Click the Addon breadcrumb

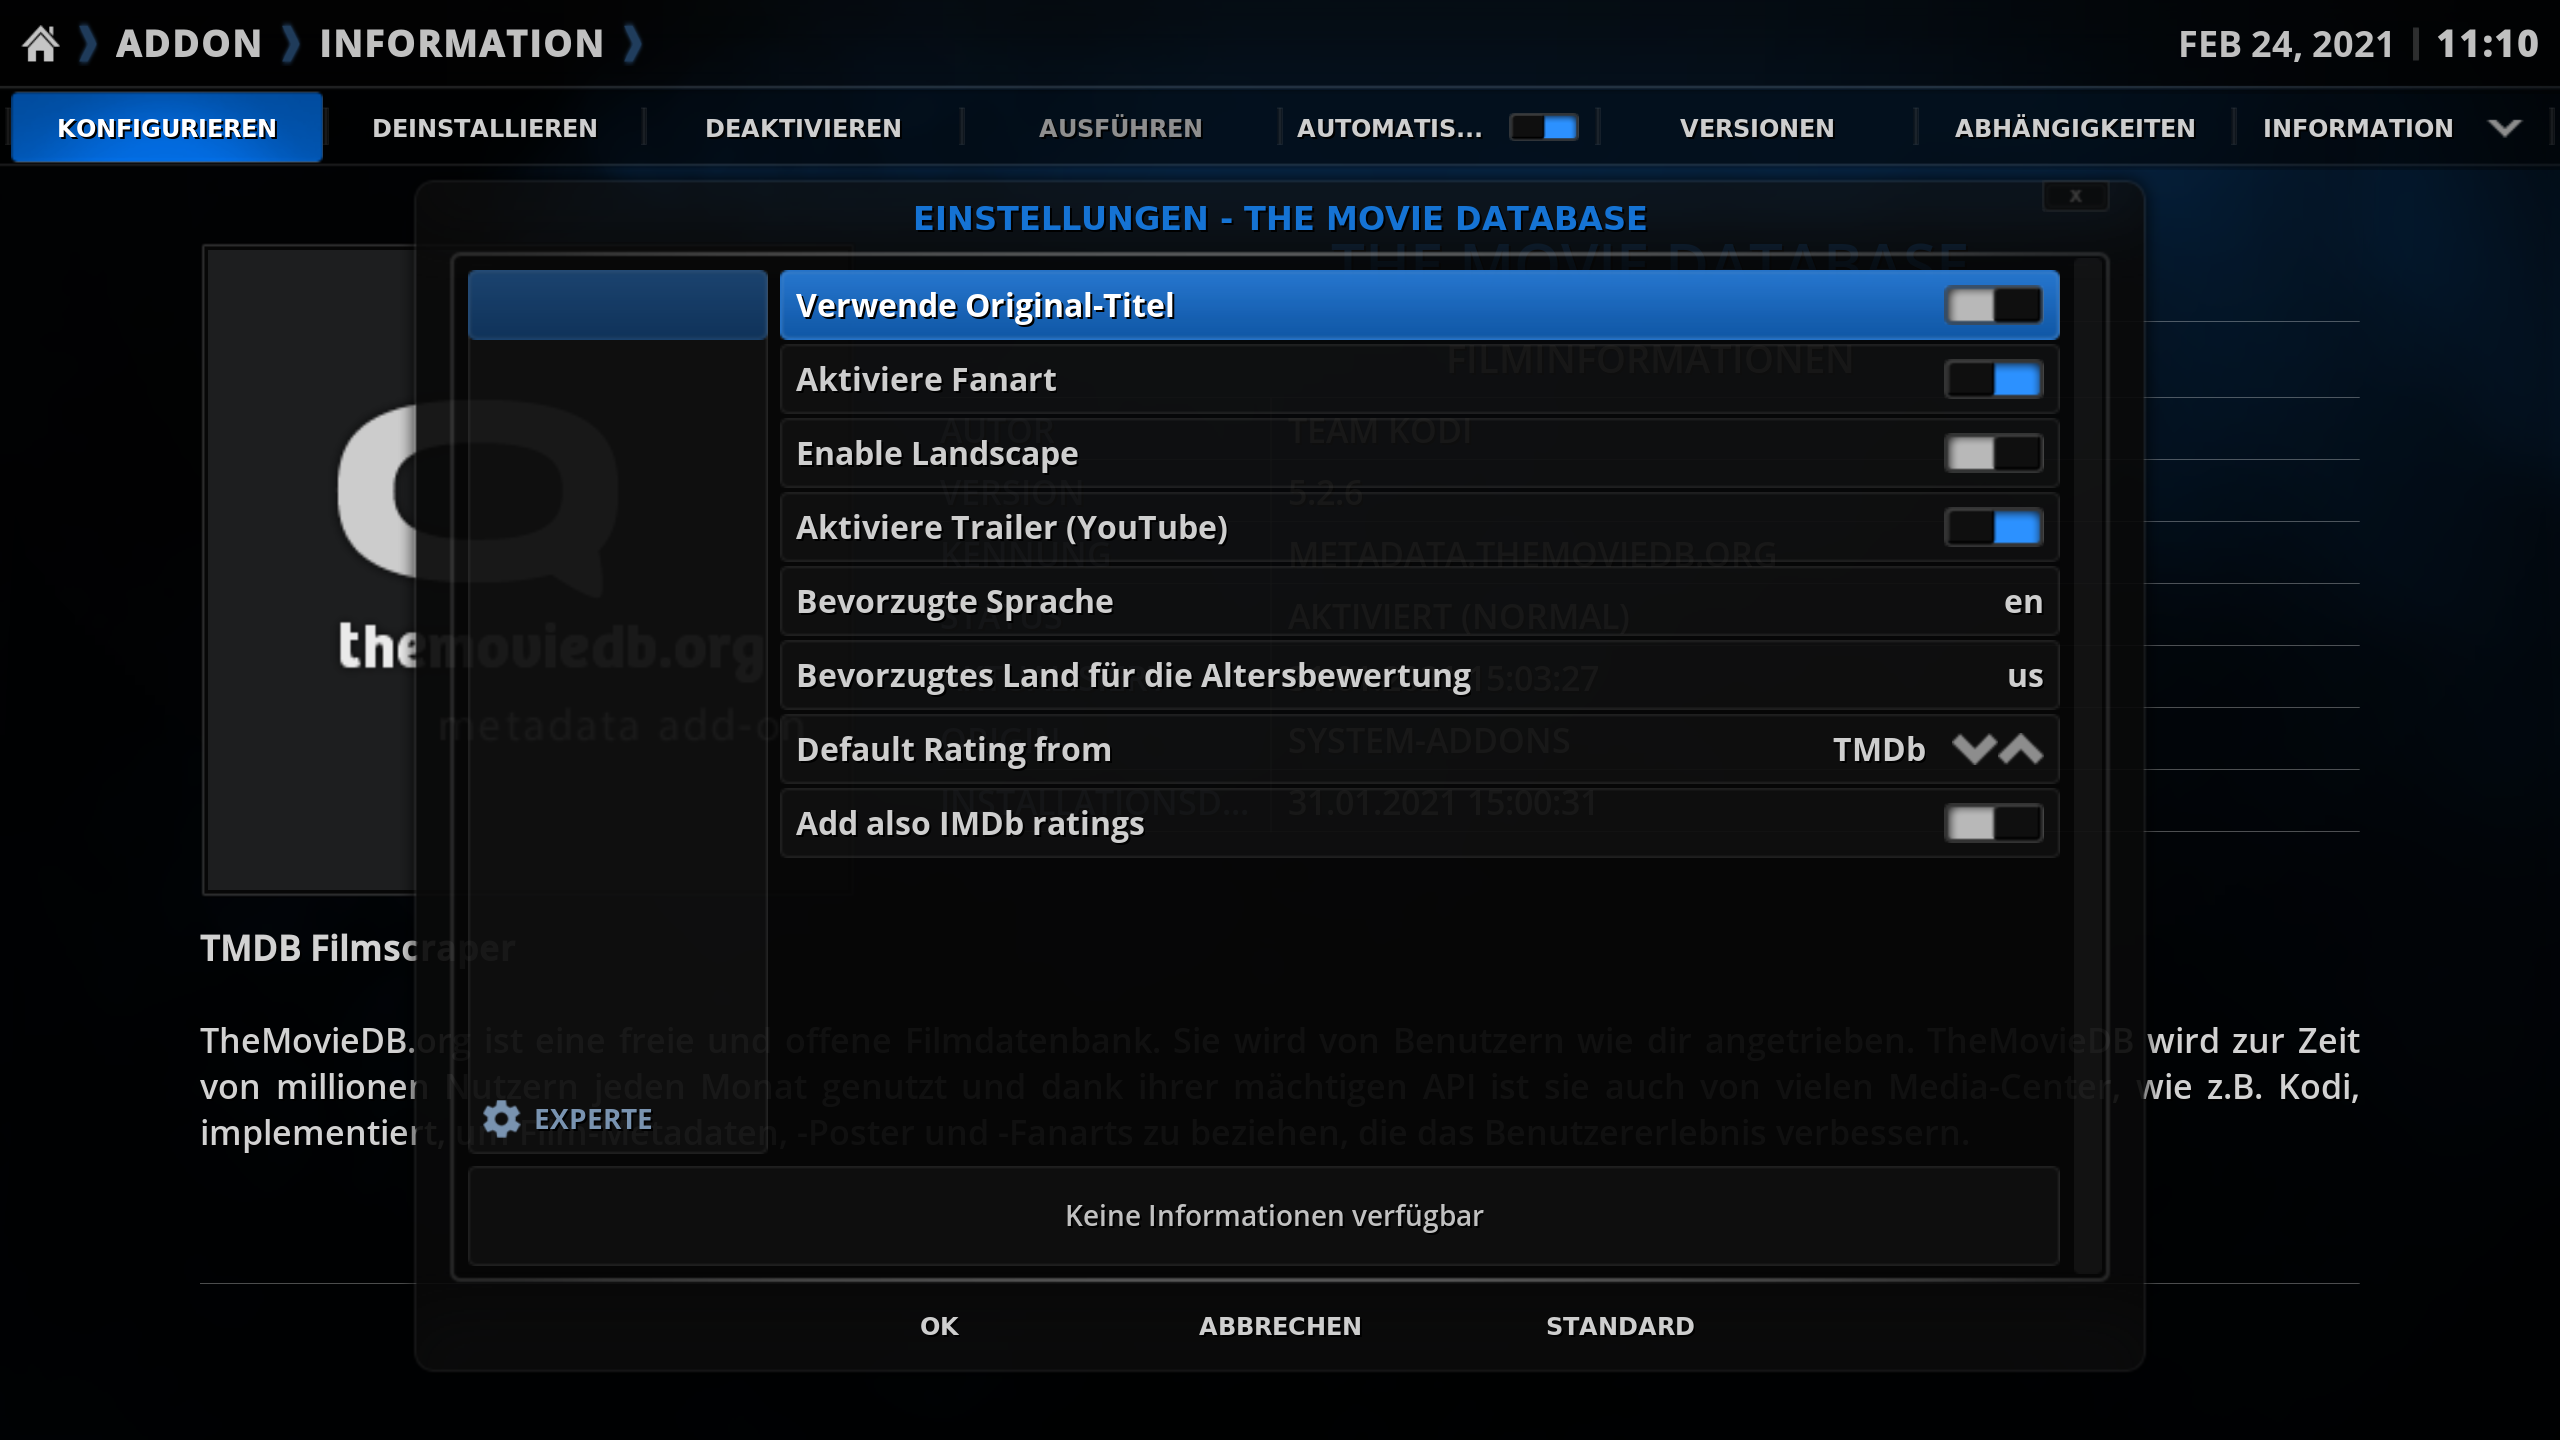pyautogui.click(x=189, y=44)
